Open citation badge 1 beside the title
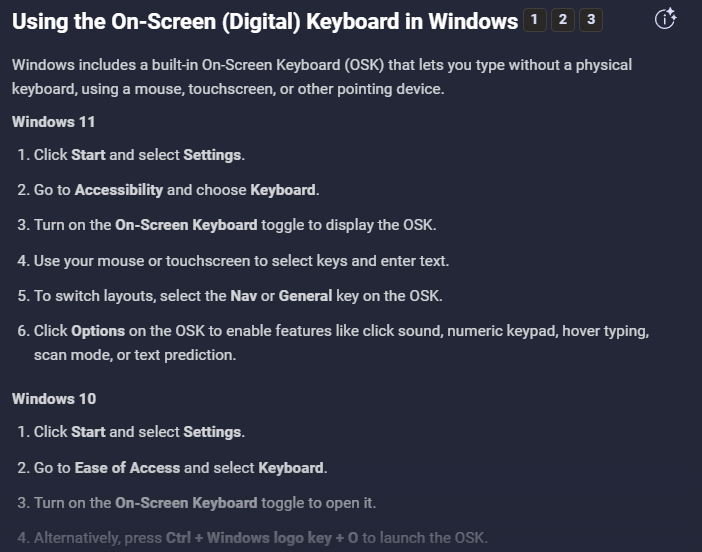This screenshot has height=552, width=702. point(535,20)
